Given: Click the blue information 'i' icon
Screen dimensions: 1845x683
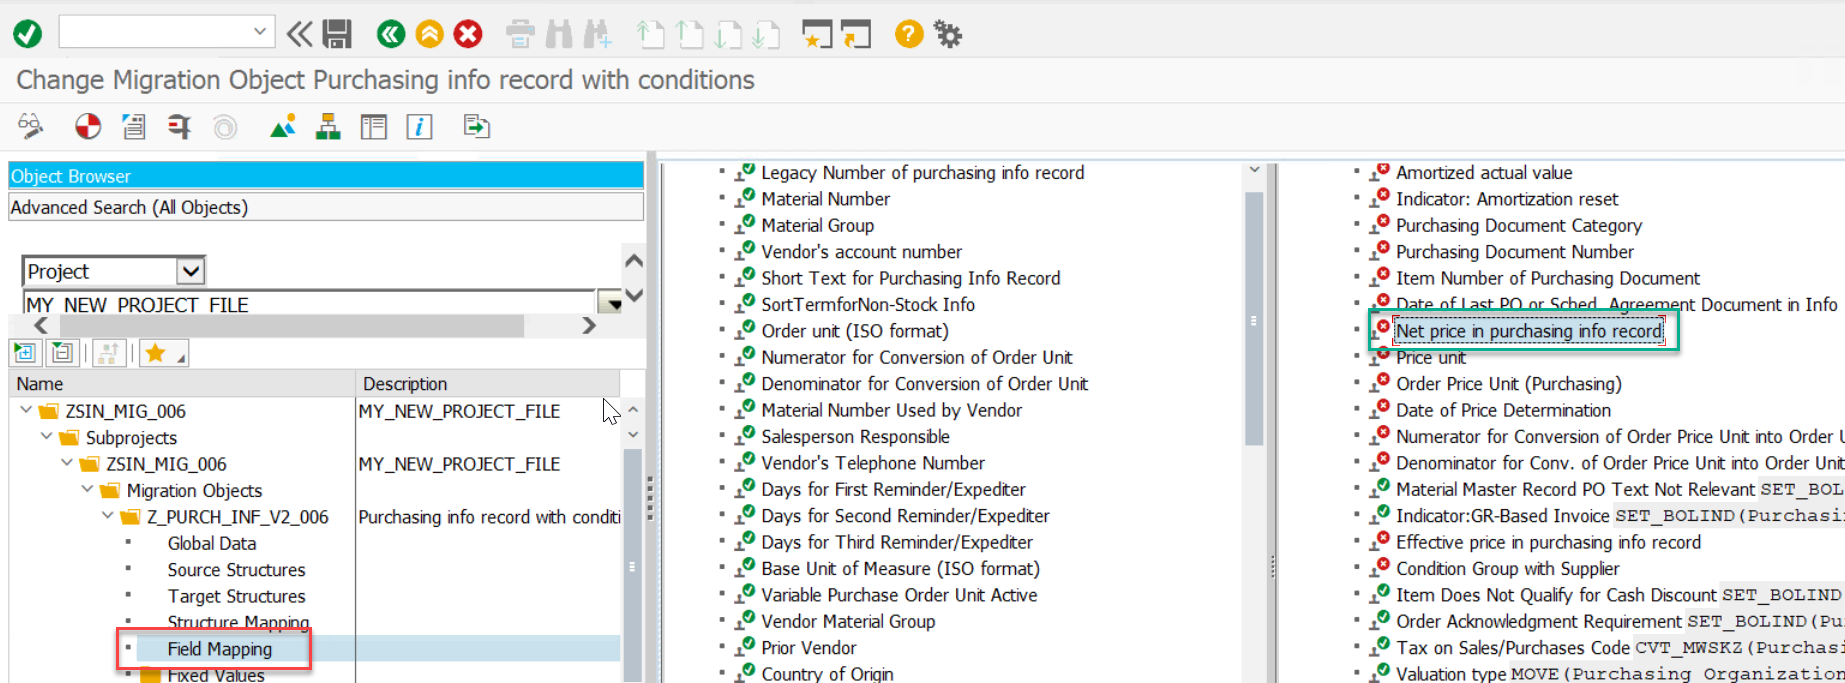Looking at the screenshot, I should coord(419,127).
